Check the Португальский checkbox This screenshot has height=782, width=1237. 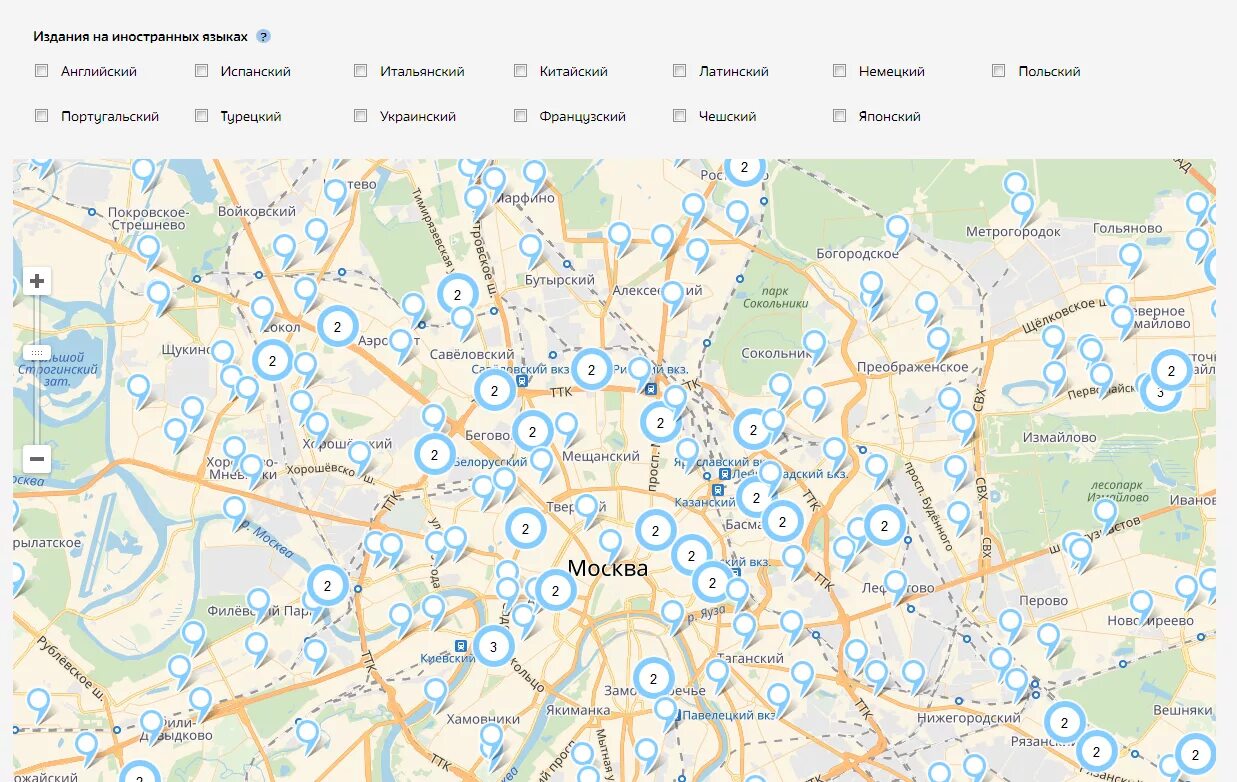click(x=42, y=116)
